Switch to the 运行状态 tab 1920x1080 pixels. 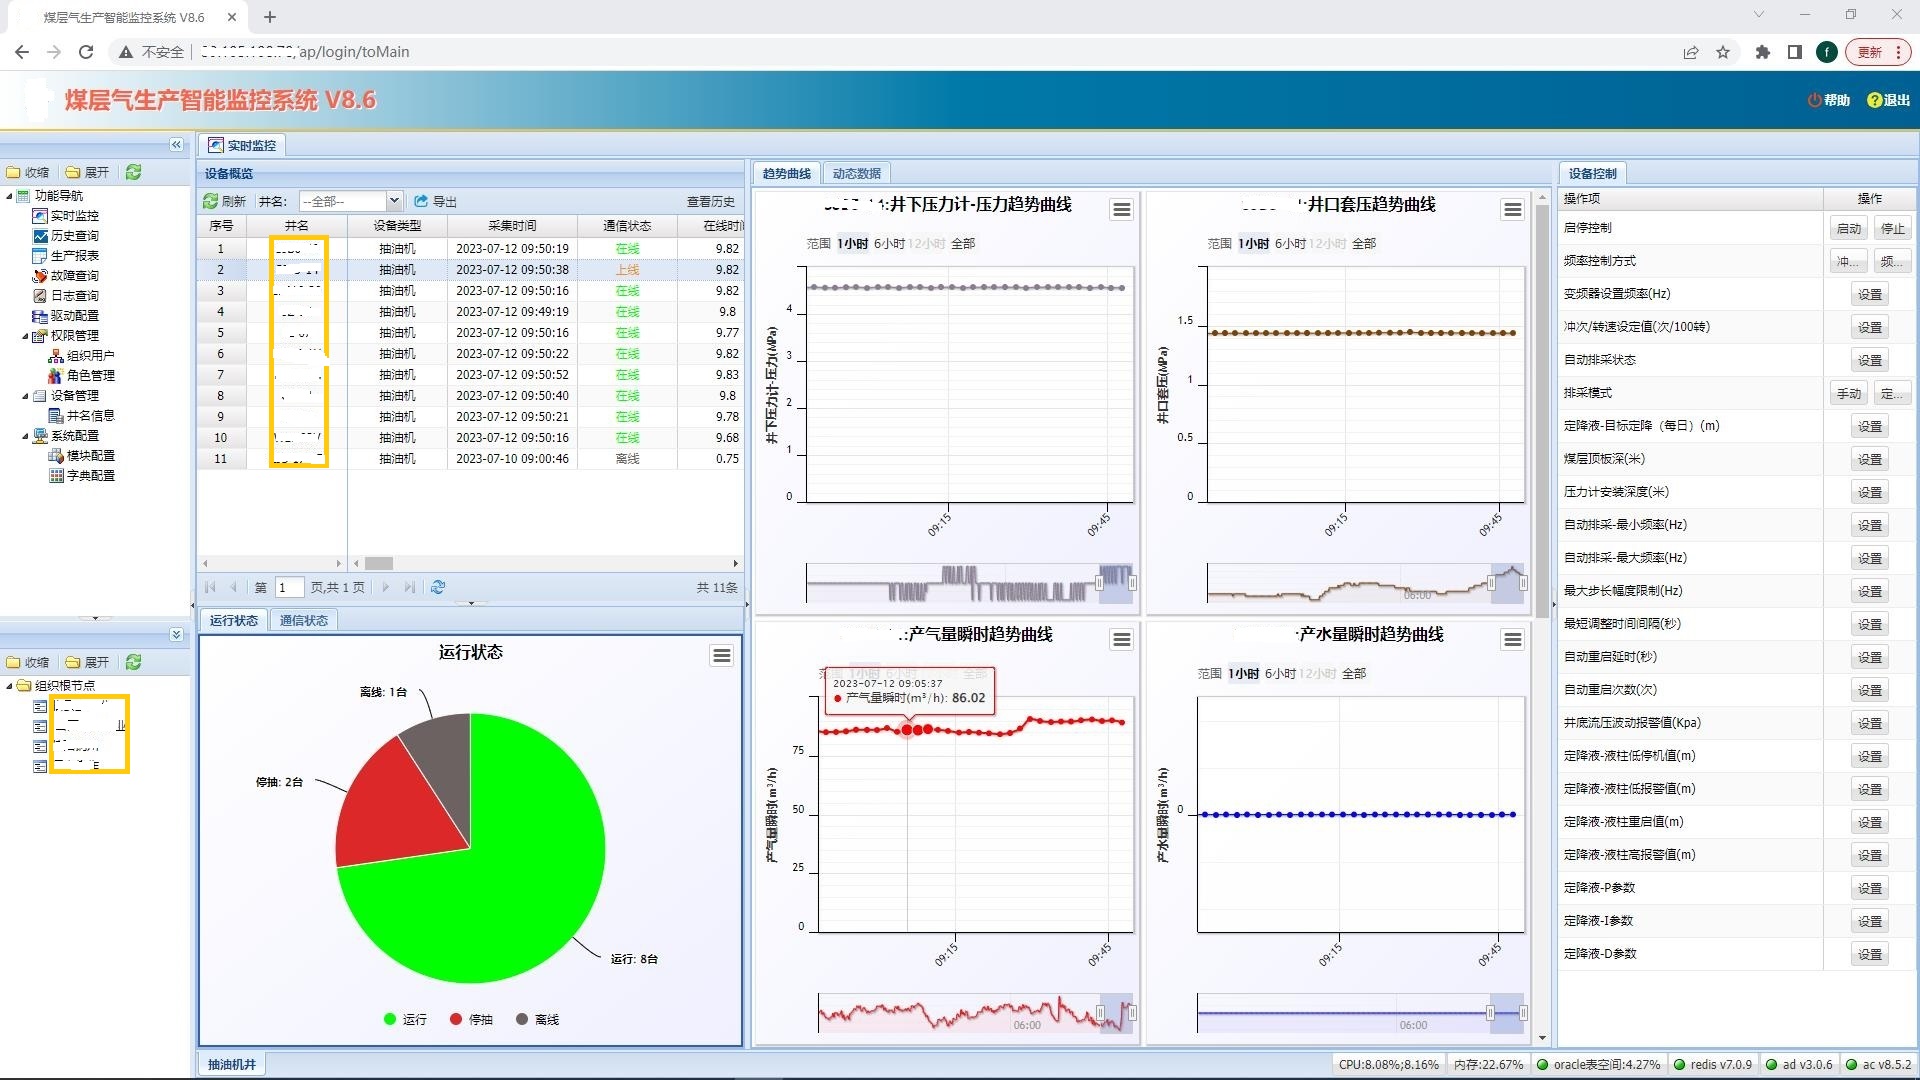coord(233,620)
